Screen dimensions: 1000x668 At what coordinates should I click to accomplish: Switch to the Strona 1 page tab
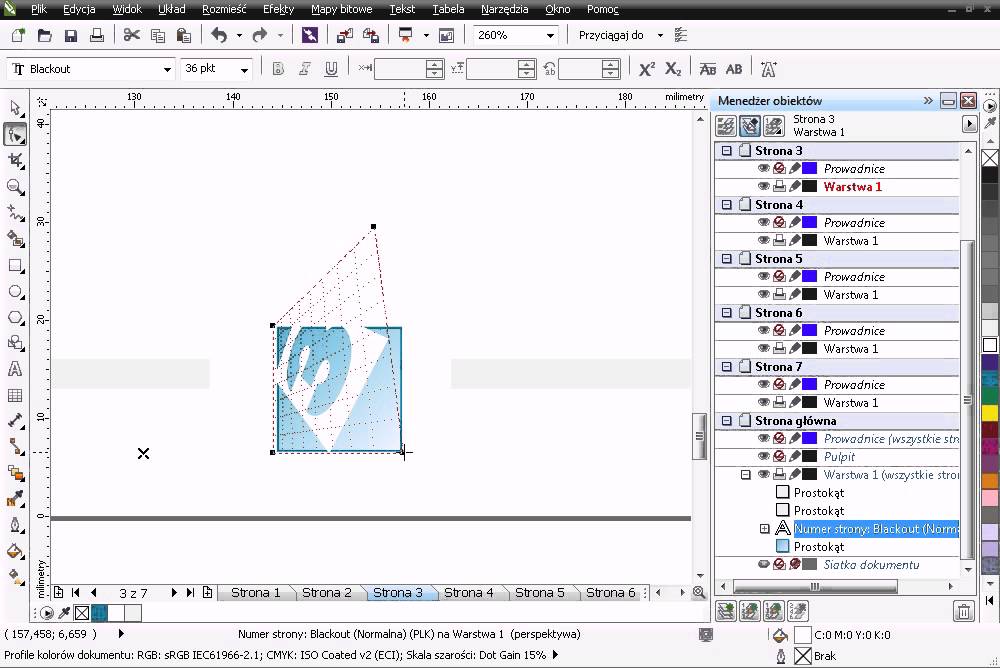(256, 593)
